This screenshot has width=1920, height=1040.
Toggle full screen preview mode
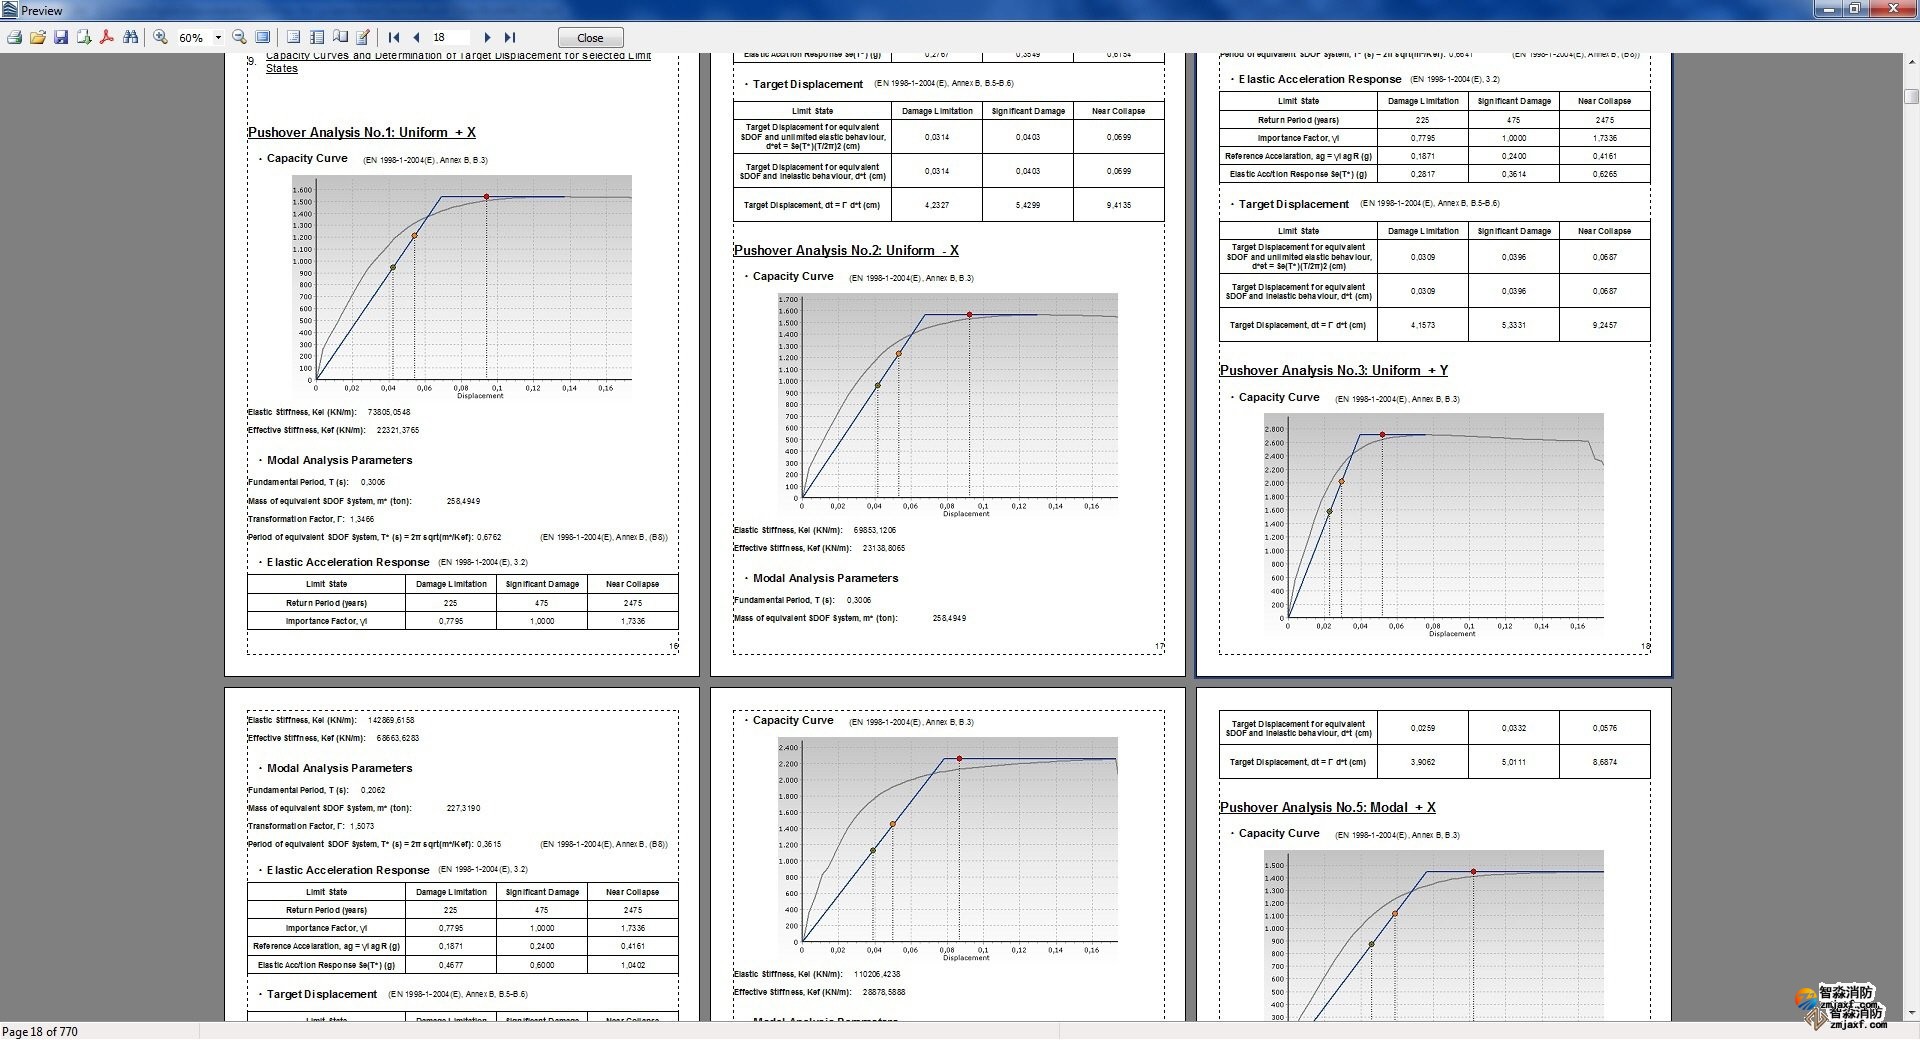tap(262, 37)
